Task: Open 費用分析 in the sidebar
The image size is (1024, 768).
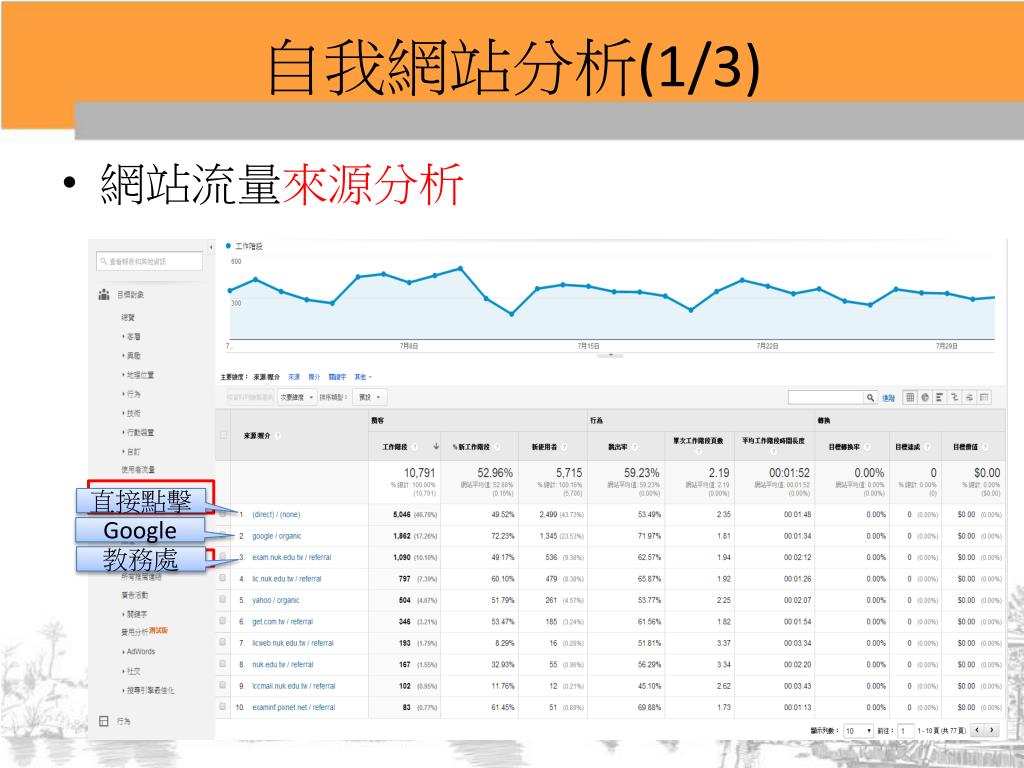Action: [135, 632]
